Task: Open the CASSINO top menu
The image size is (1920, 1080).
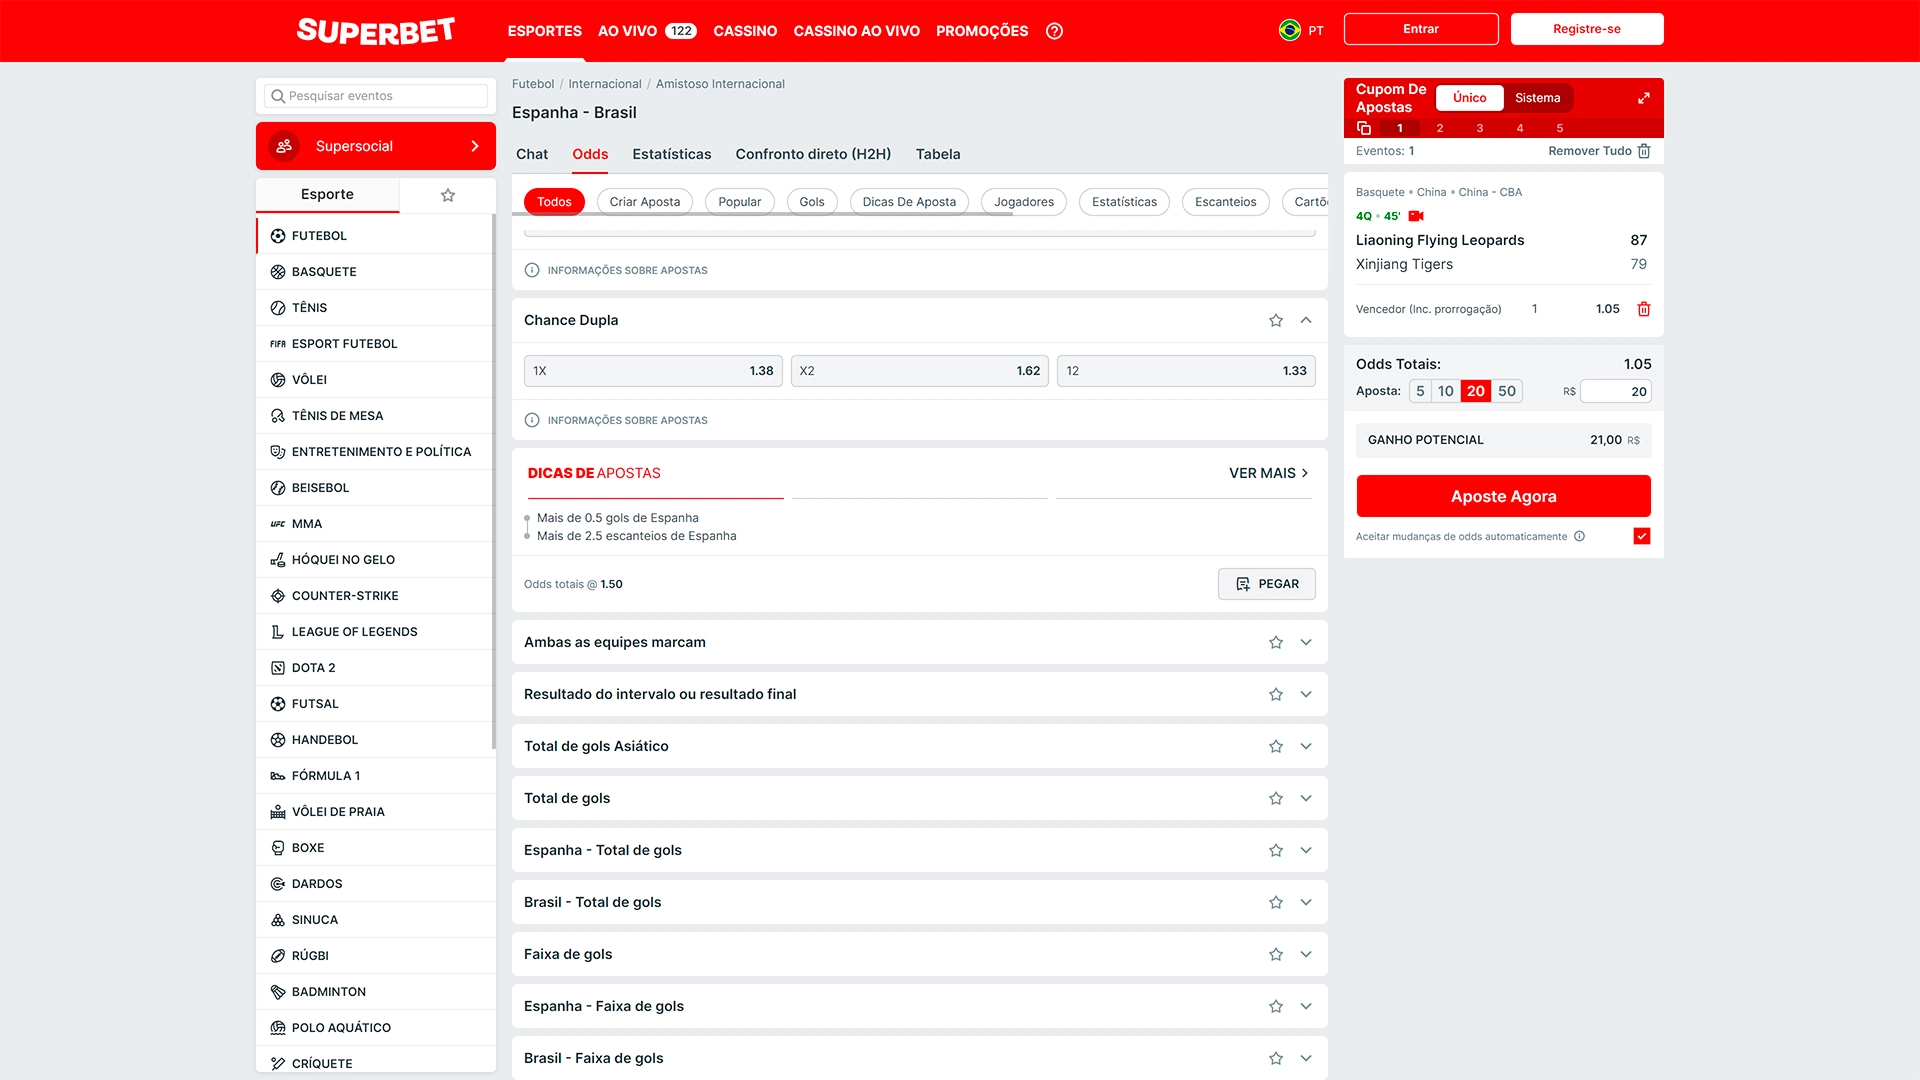Action: [x=745, y=31]
